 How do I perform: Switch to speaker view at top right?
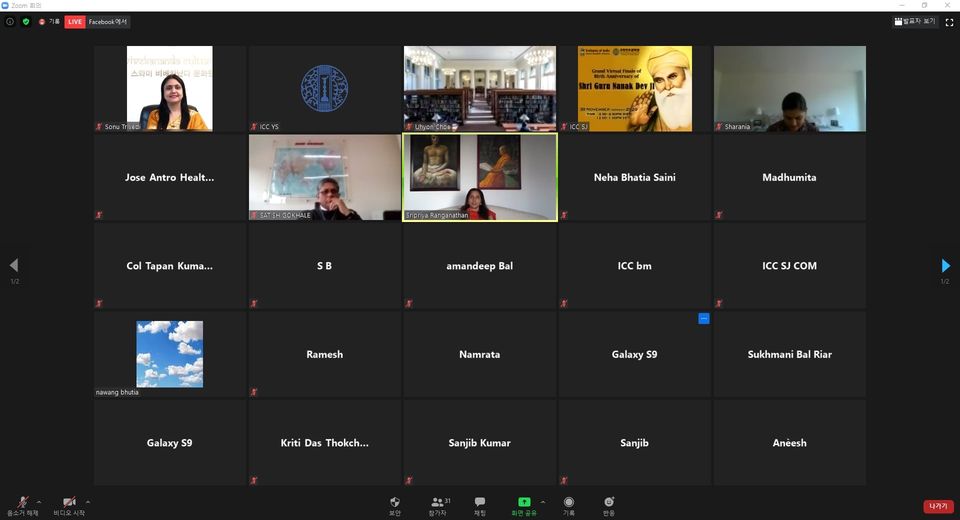pos(915,21)
